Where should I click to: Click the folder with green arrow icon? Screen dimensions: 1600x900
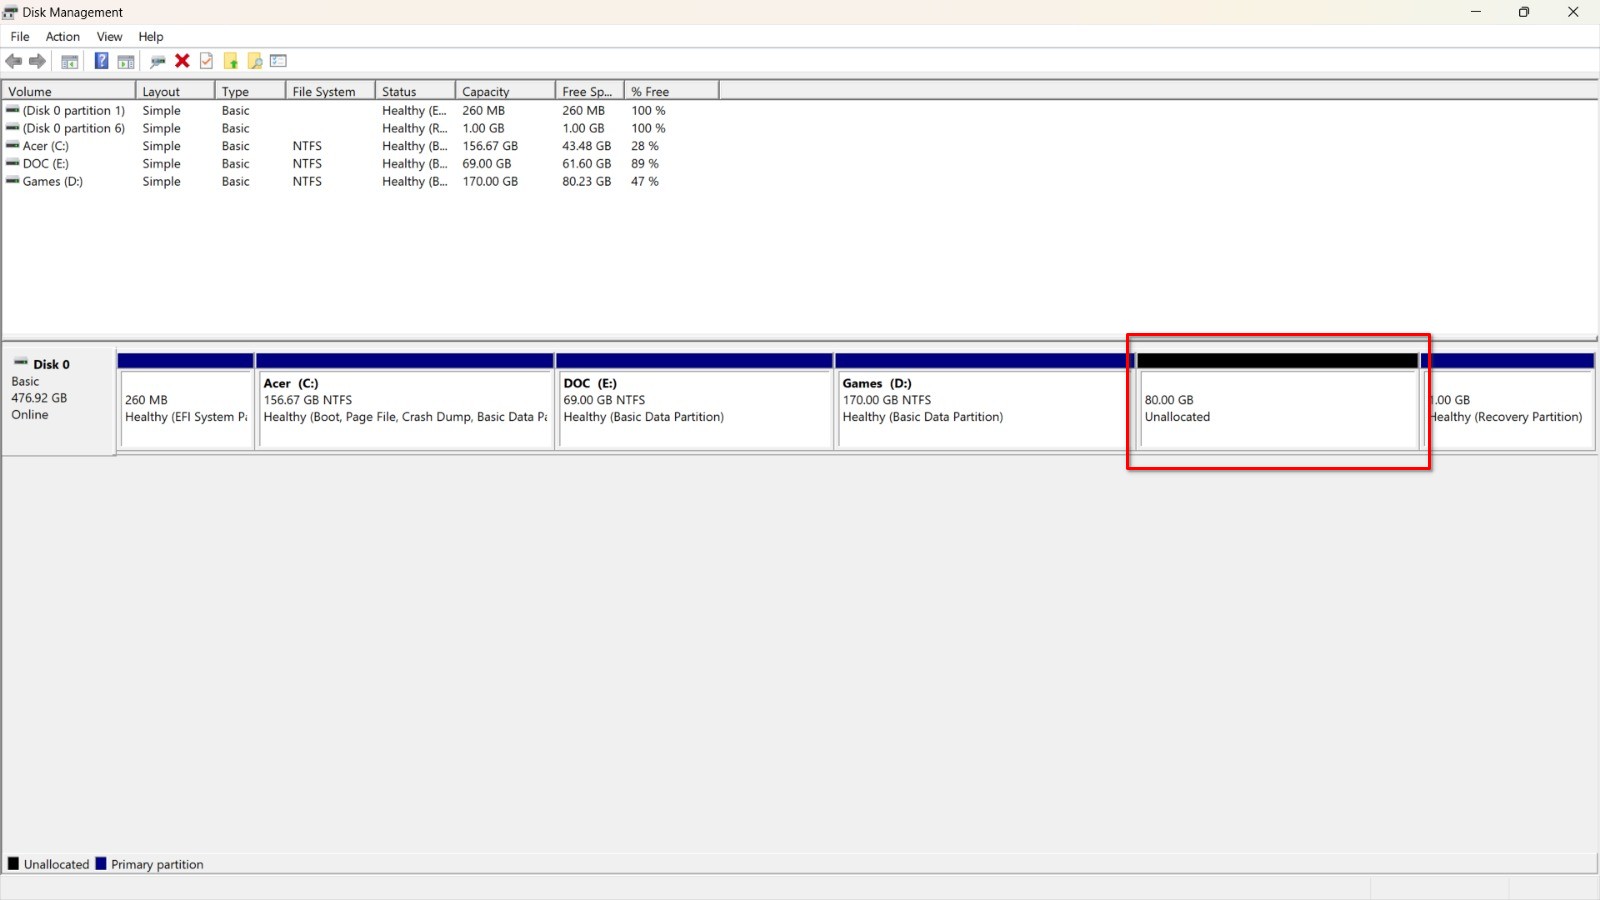231,62
